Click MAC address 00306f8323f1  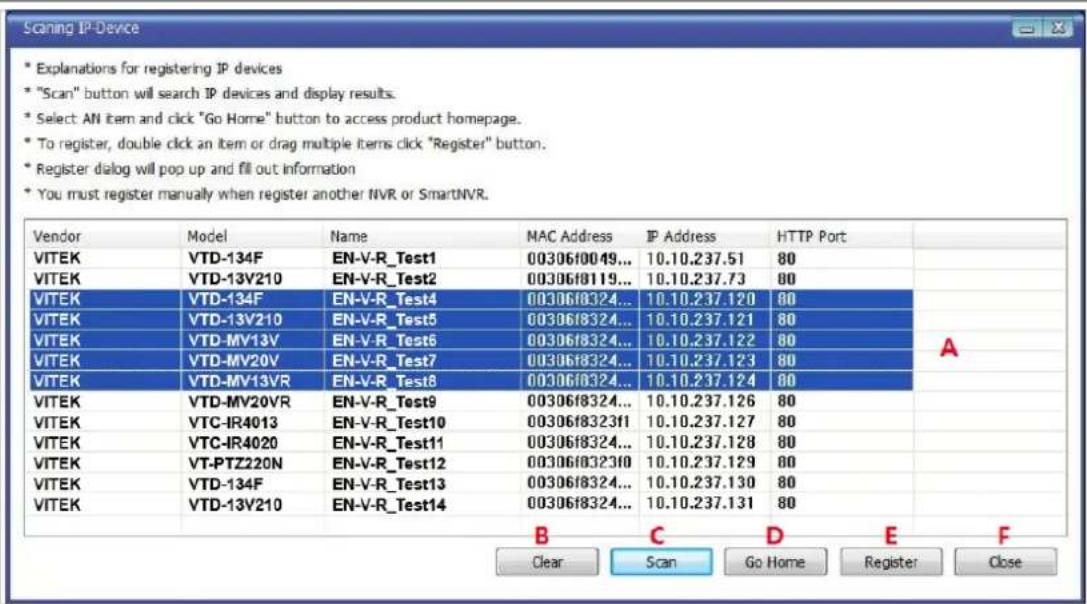(578, 422)
